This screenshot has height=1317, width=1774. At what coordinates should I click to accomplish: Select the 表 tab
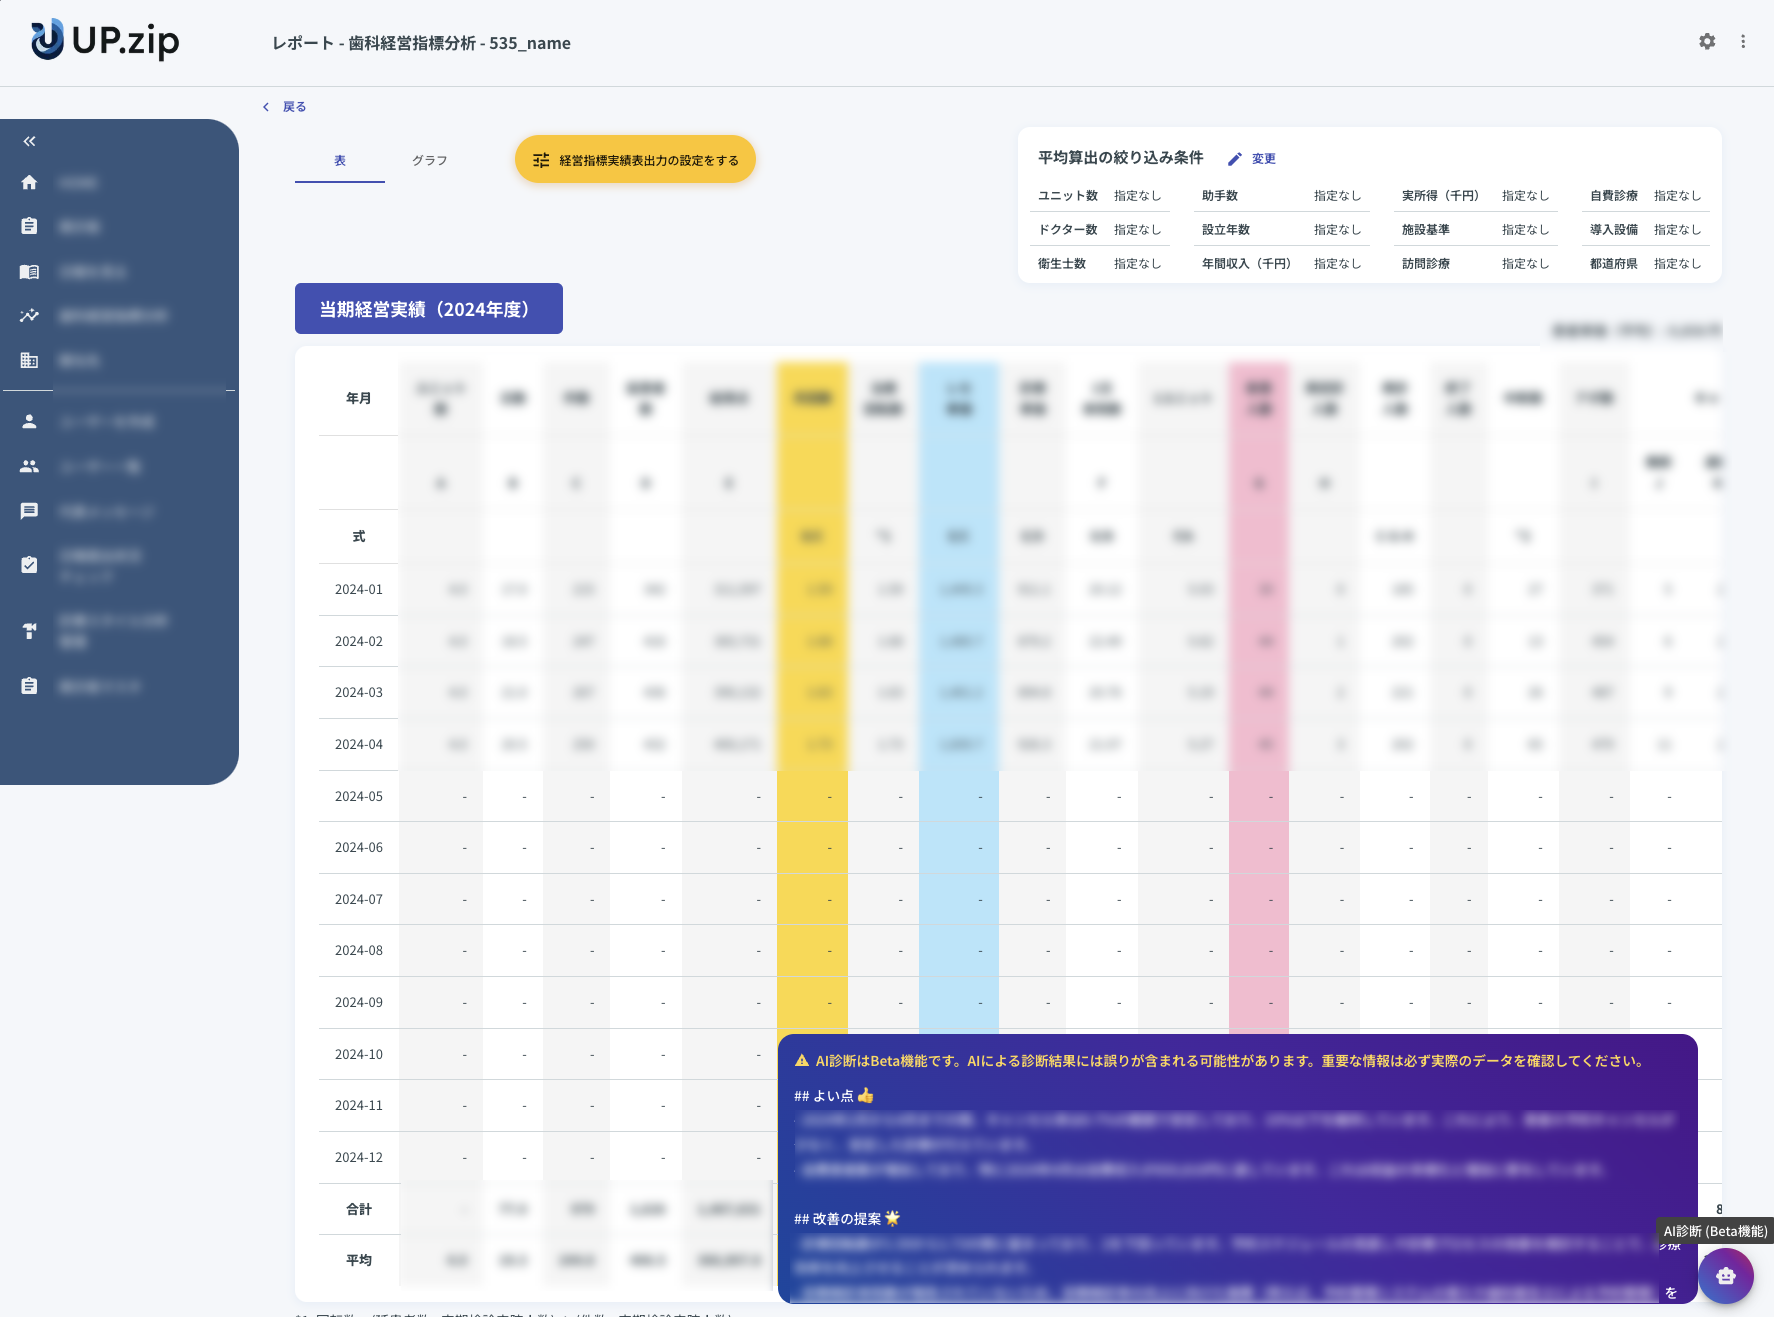point(339,160)
